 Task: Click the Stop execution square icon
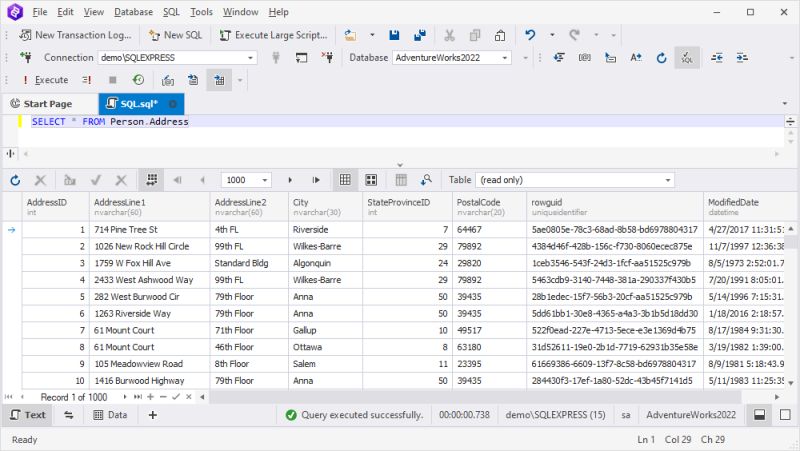tap(113, 80)
